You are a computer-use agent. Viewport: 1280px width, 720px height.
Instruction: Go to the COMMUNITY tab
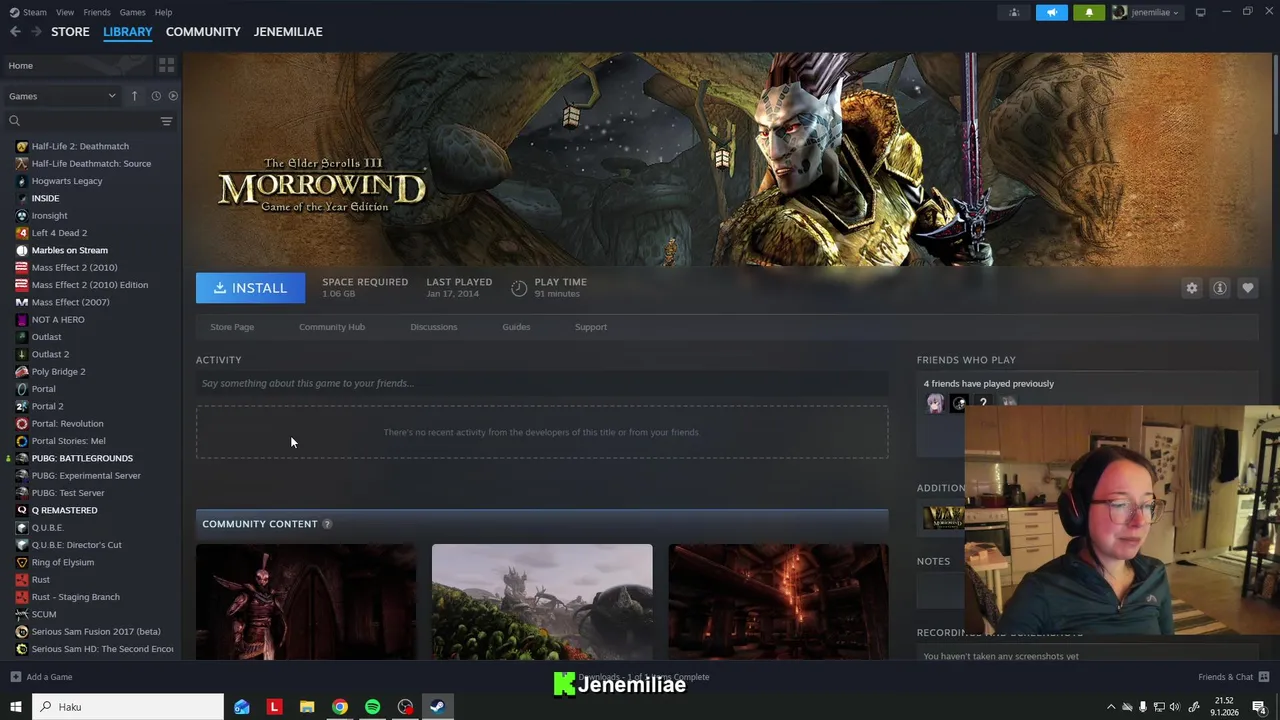(x=203, y=32)
